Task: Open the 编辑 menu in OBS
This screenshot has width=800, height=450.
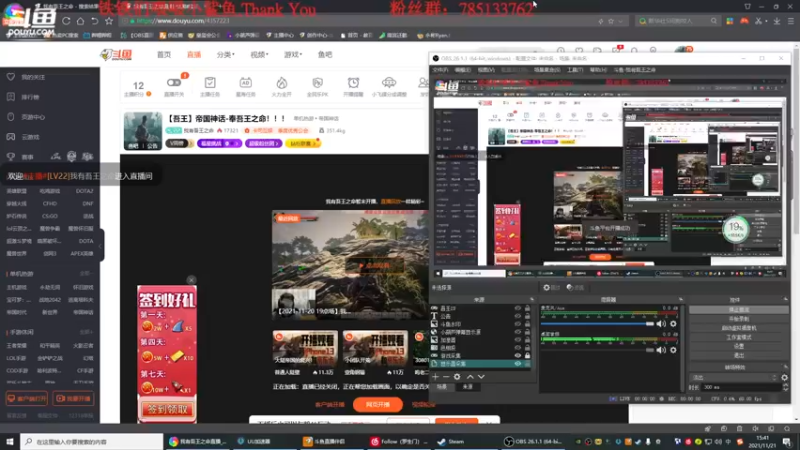Action: [462, 70]
